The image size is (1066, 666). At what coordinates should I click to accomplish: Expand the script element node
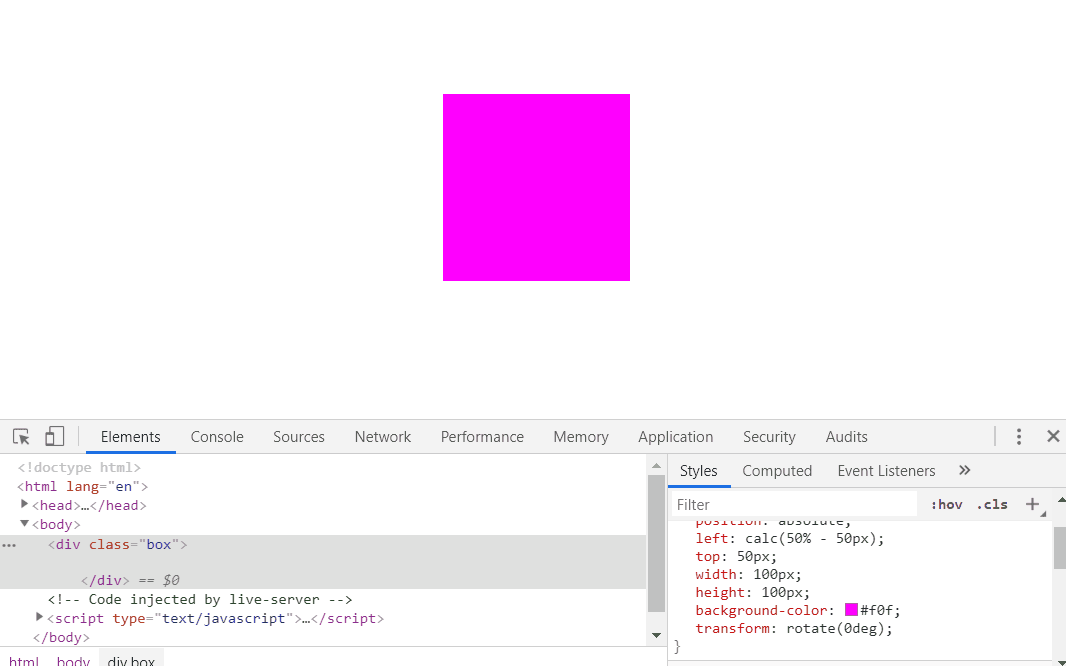click(39, 617)
